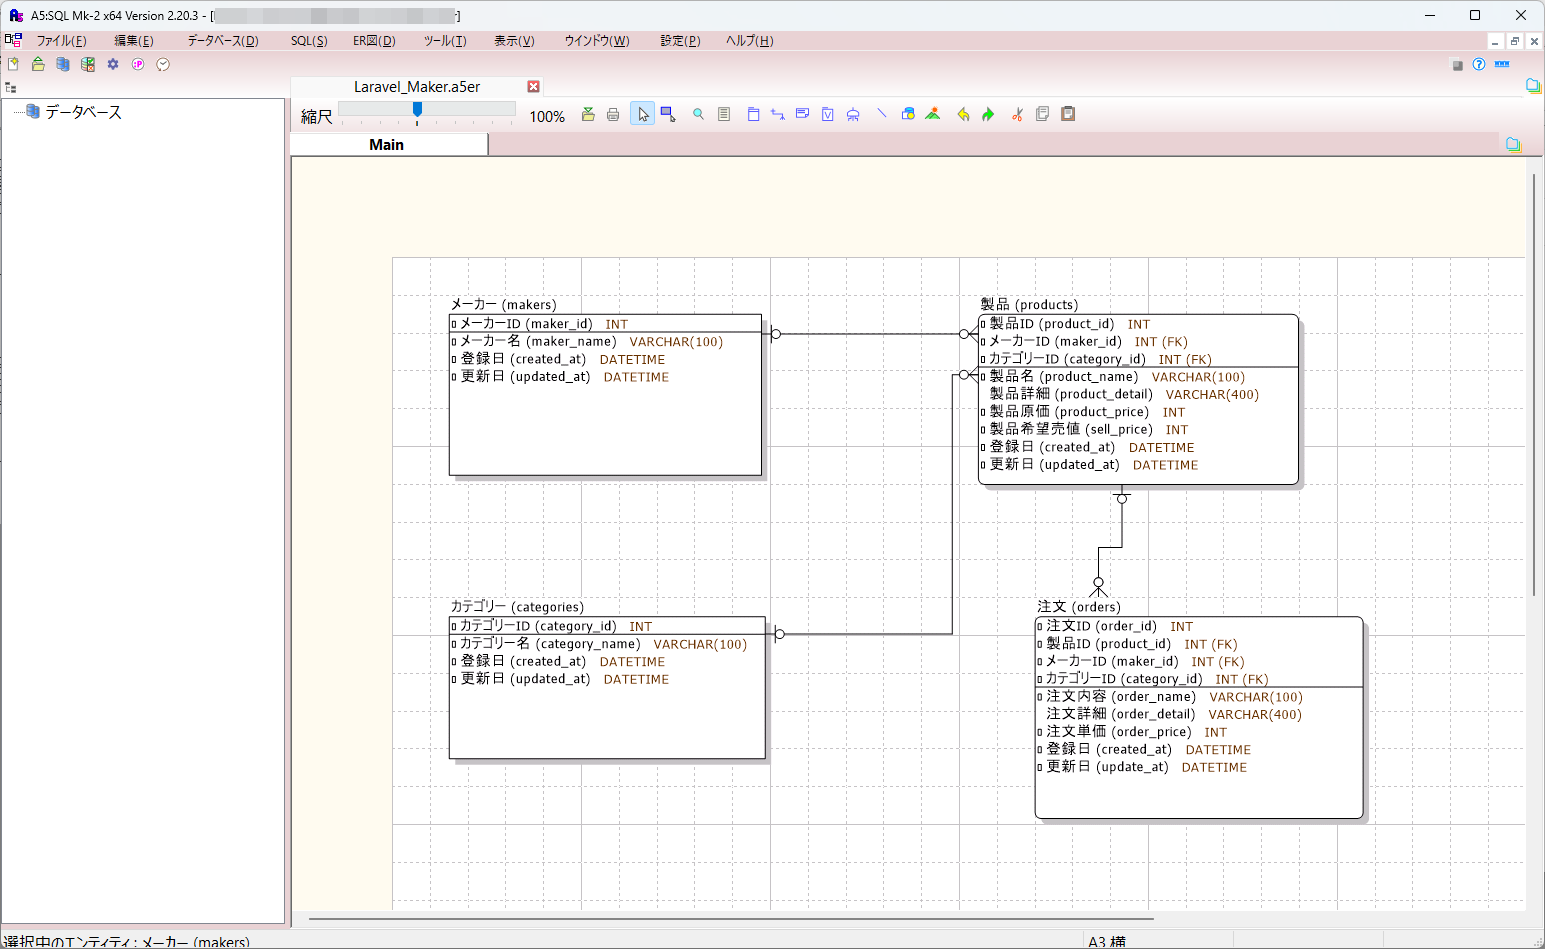1545x949 pixels.
Task: Select the データベース tree root node
Action: click(x=83, y=112)
